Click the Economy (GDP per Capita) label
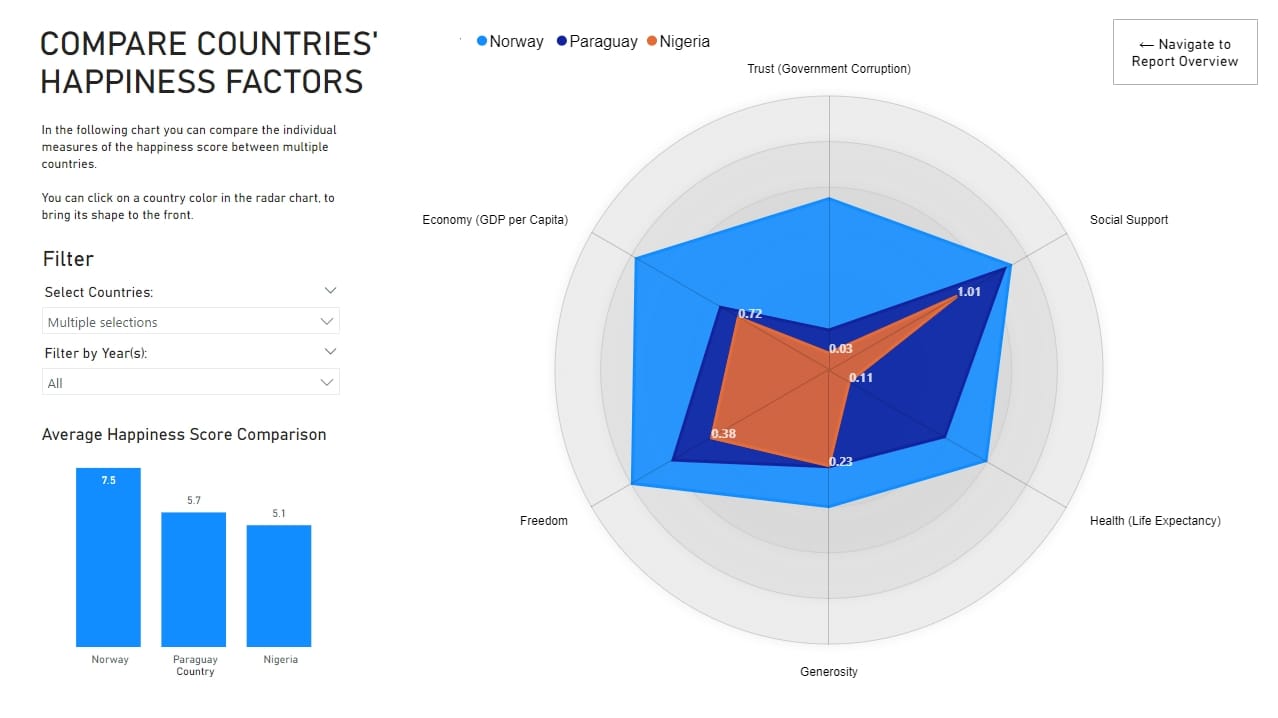This screenshot has width=1278, height=718. click(495, 220)
